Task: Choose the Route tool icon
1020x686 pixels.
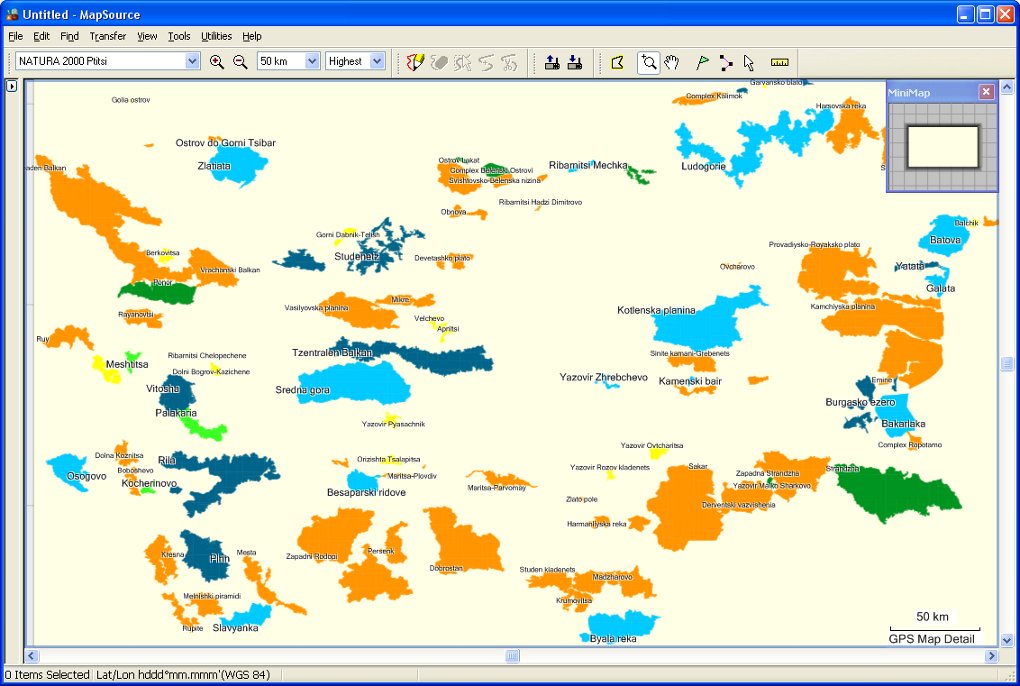Action: [726, 62]
